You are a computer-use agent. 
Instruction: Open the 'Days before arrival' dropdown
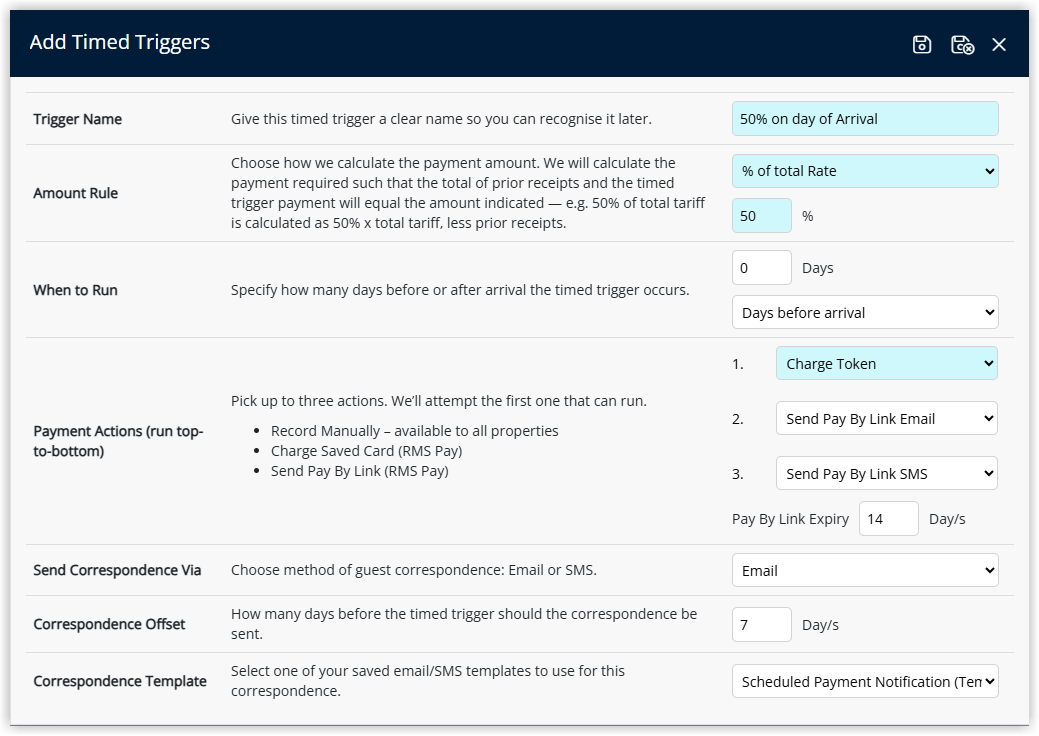(865, 312)
